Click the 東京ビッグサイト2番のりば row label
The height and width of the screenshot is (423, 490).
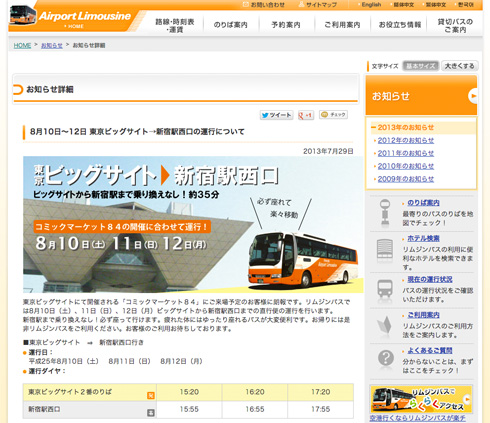(x=70, y=392)
